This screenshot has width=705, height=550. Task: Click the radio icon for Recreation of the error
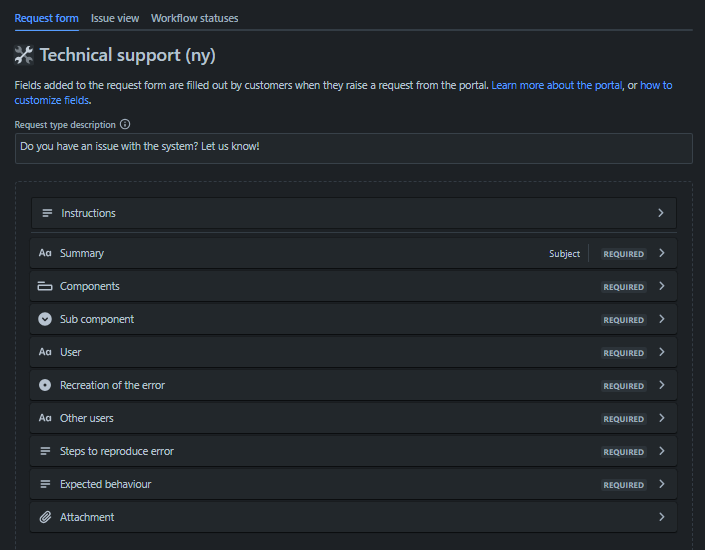[x=45, y=385]
